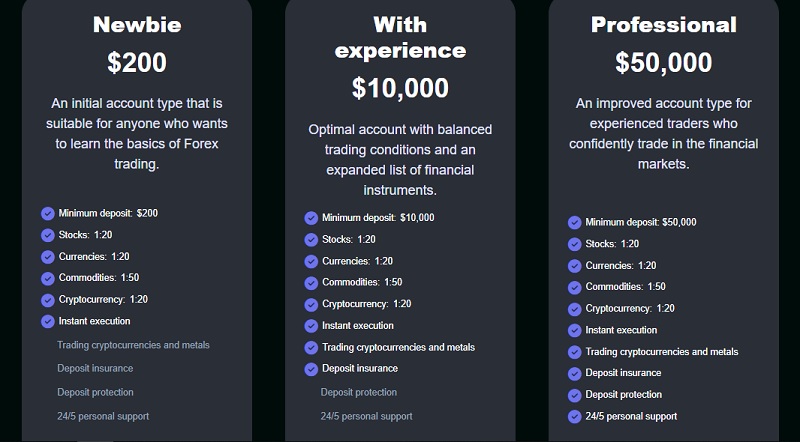Click the checkmark next to Professional Cryptocurrency 1:20
Image resolution: width=800 pixels, height=442 pixels.
point(574,309)
